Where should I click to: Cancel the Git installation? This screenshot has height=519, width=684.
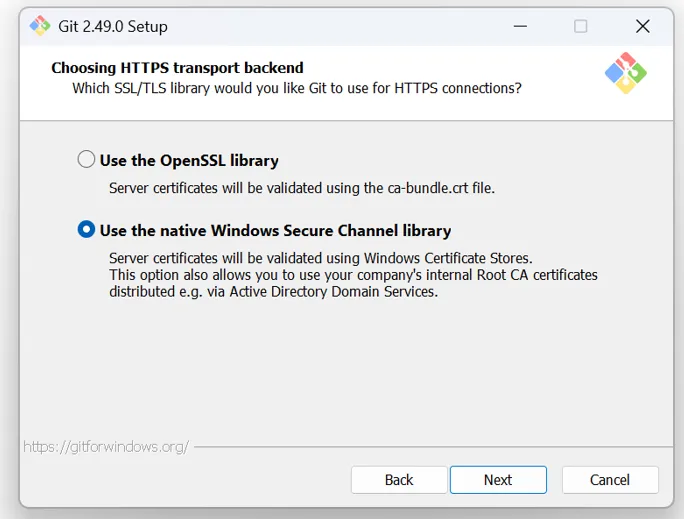click(x=610, y=480)
